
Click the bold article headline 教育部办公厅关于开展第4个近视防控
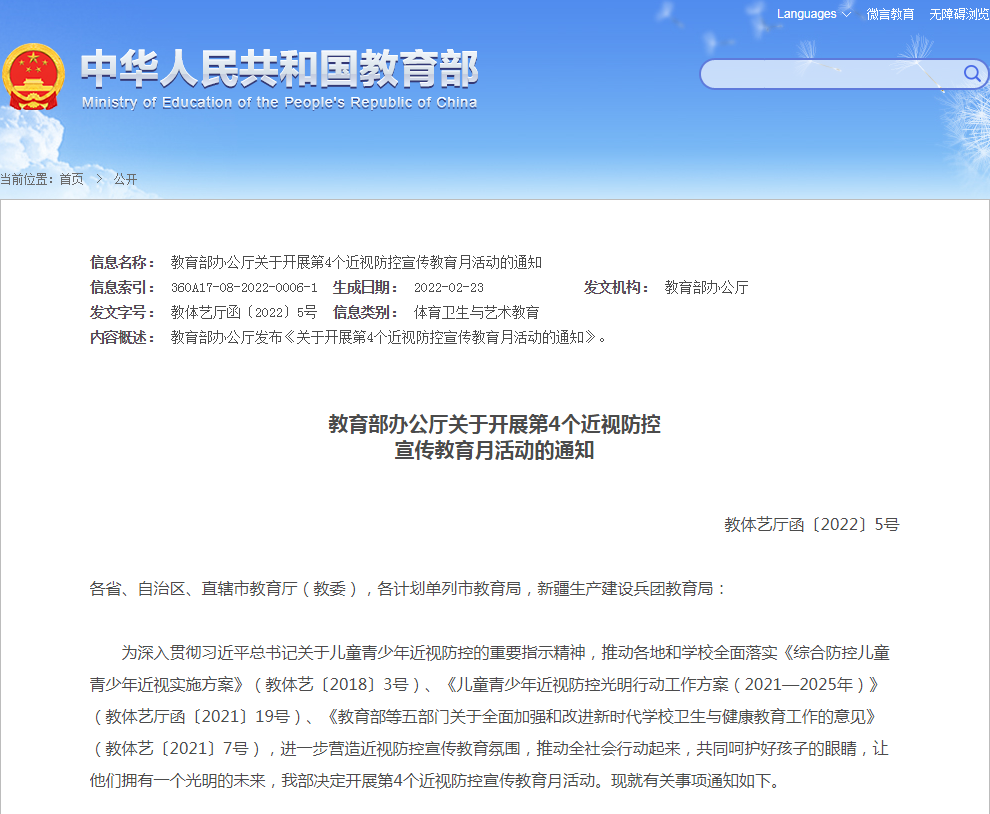point(494,424)
